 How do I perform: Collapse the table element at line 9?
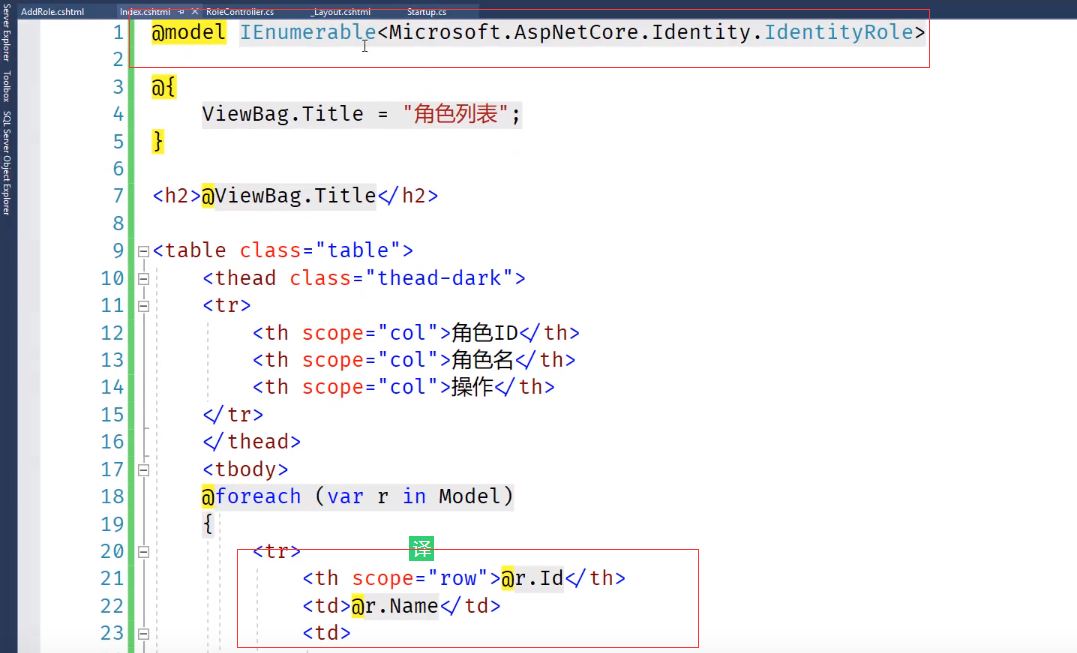tap(144, 251)
